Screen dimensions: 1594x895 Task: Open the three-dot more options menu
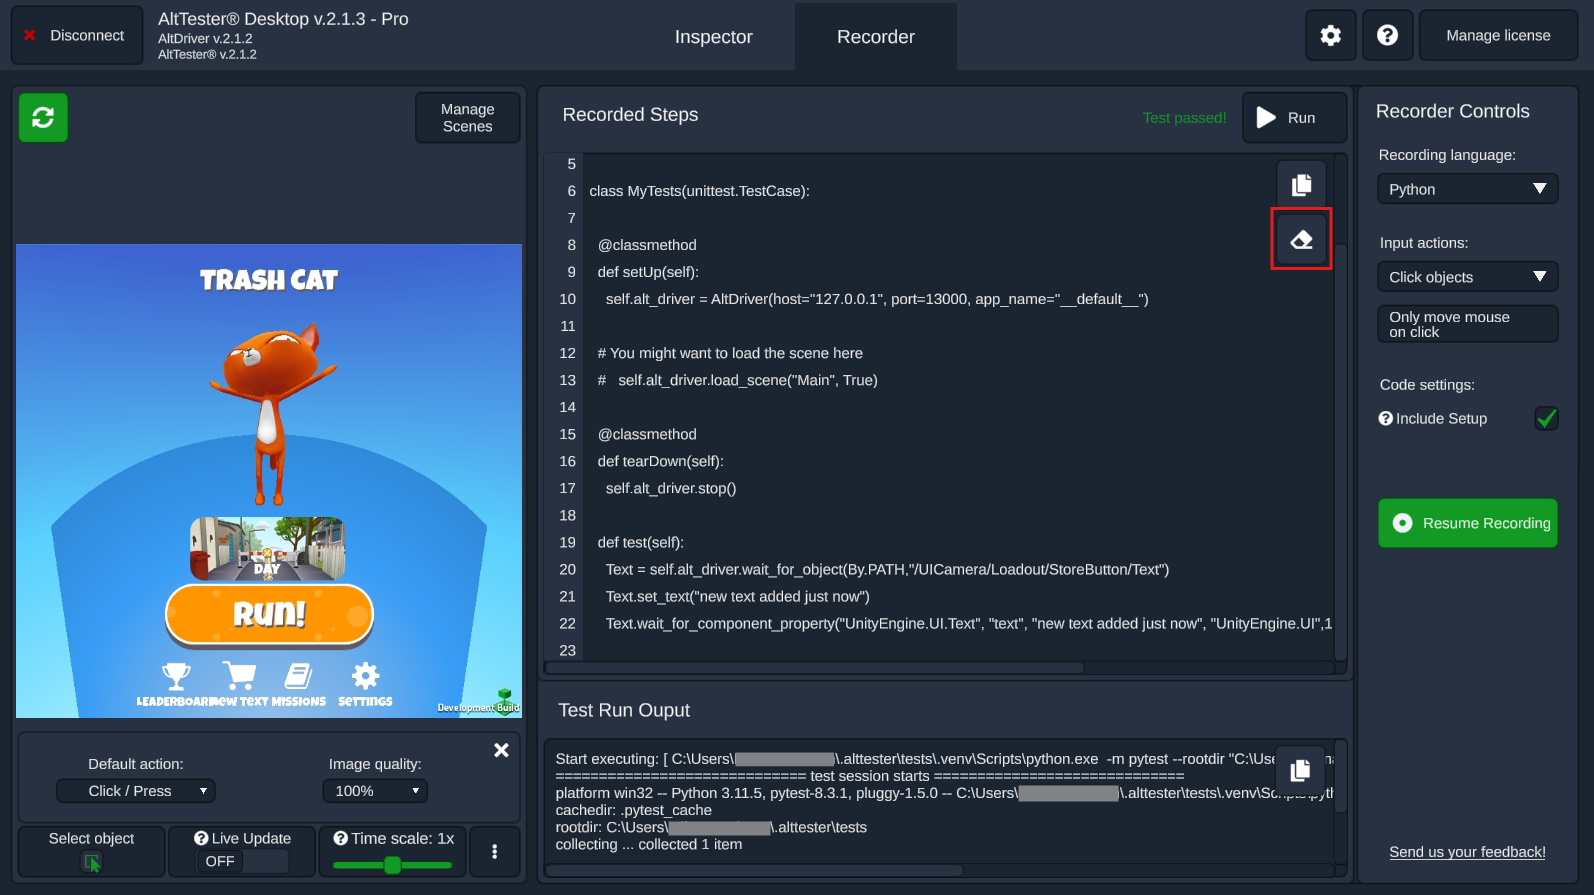point(494,852)
